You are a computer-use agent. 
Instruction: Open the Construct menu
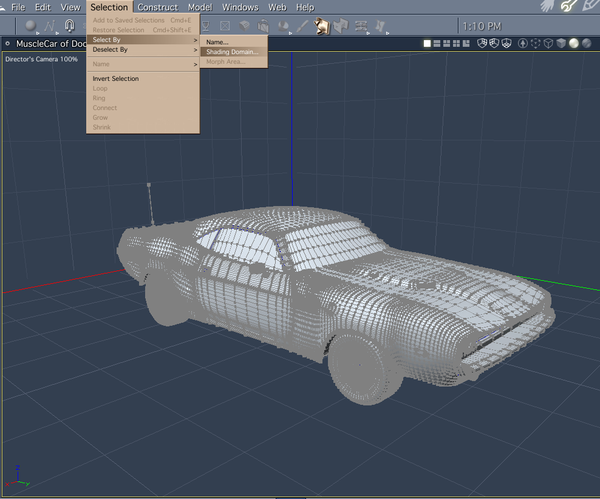pyautogui.click(x=158, y=7)
